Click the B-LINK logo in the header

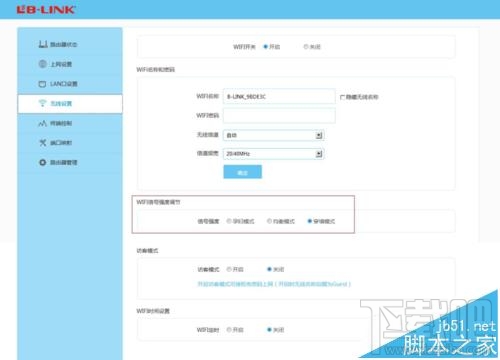(46, 9)
